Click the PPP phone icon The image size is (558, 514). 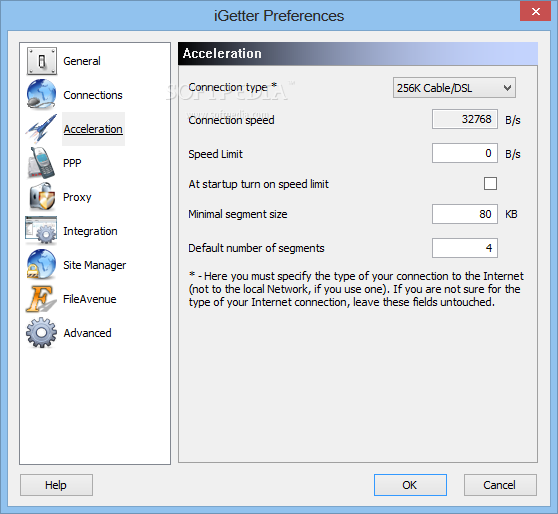point(41,163)
